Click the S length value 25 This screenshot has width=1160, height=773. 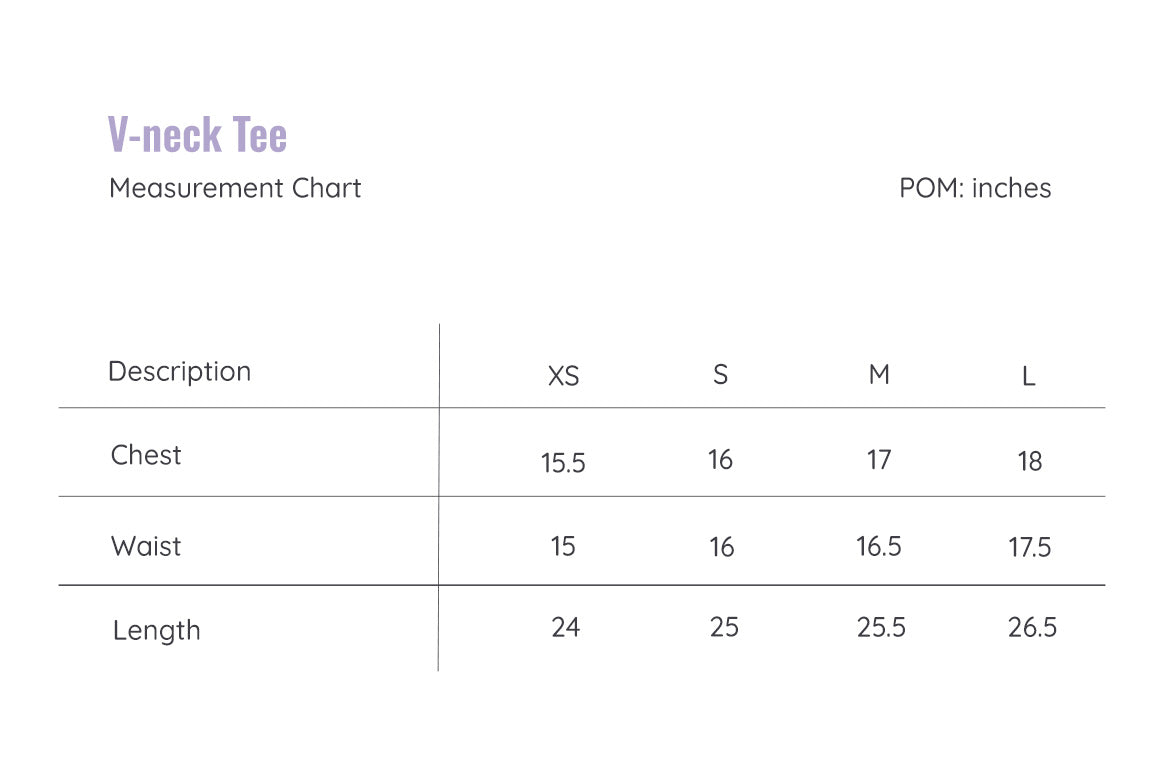[x=724, y=627]
